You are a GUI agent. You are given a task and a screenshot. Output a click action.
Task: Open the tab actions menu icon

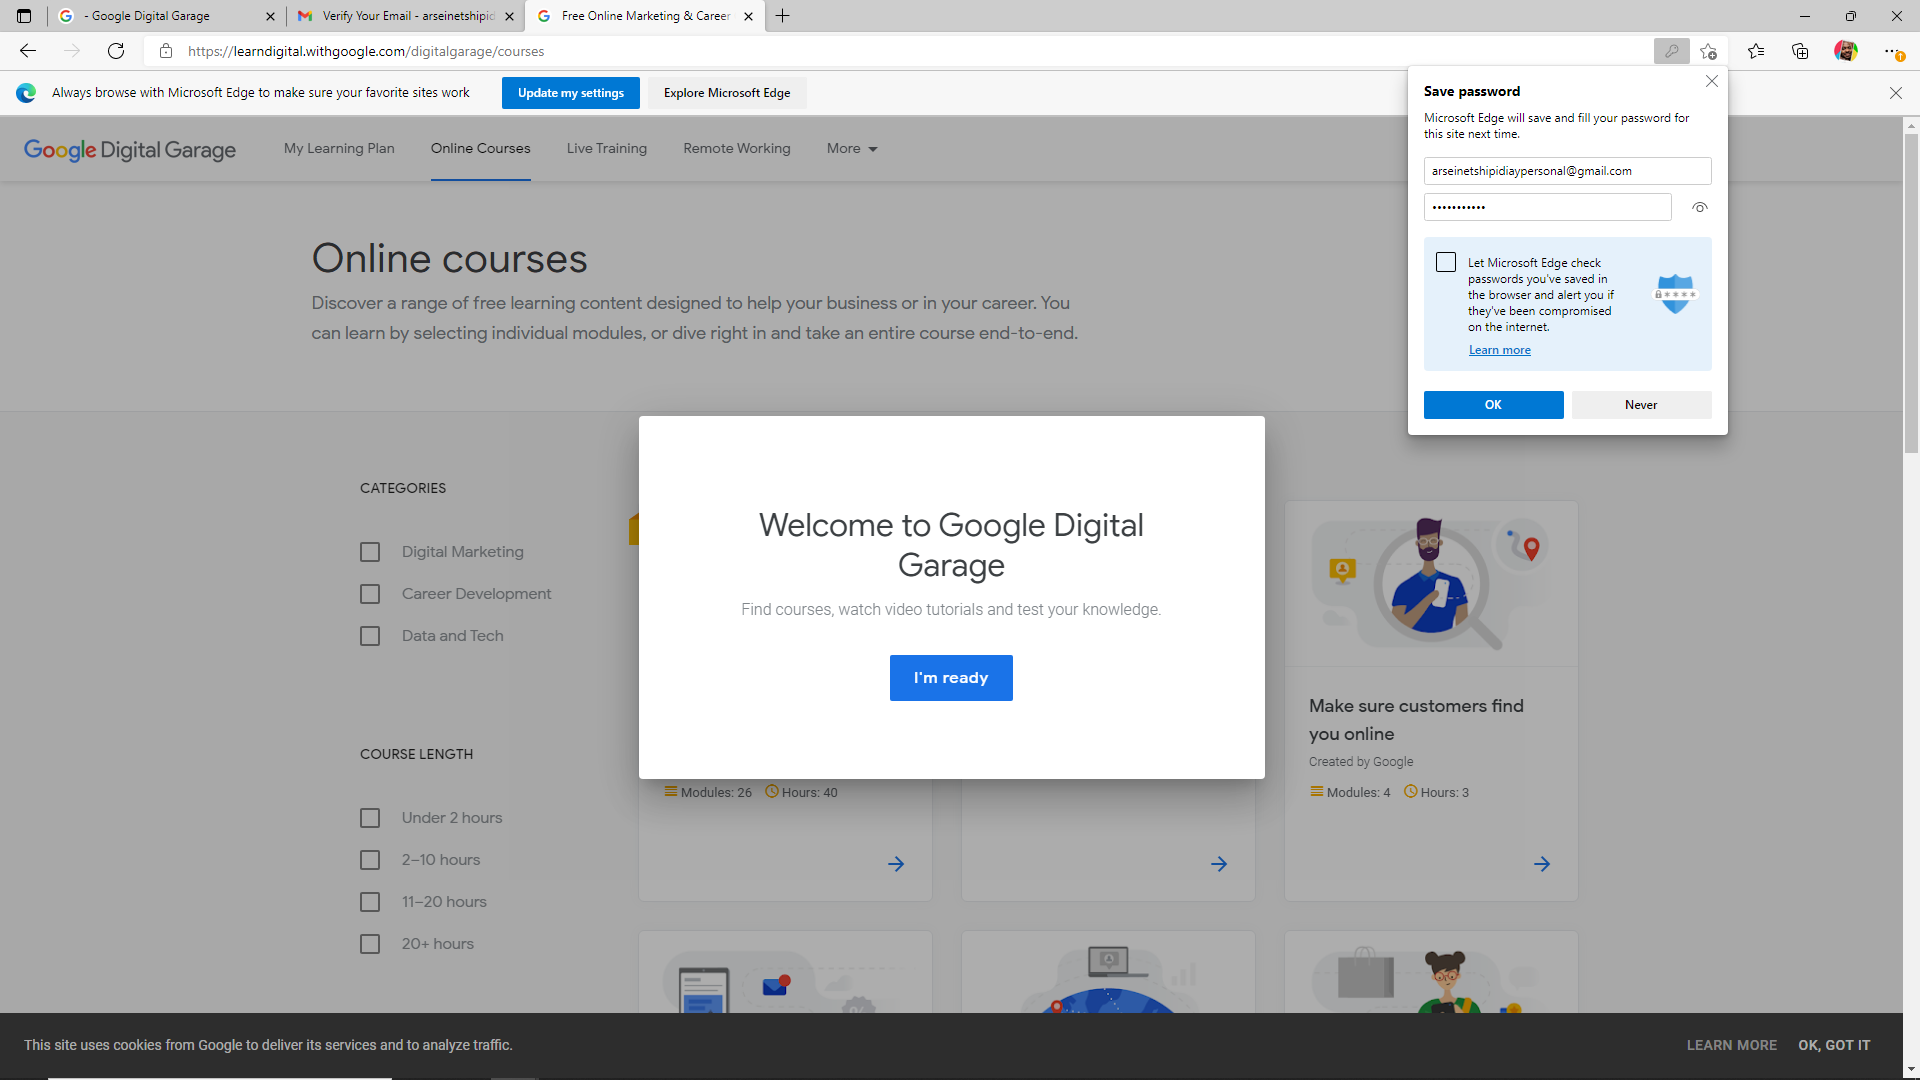[24, 16]
